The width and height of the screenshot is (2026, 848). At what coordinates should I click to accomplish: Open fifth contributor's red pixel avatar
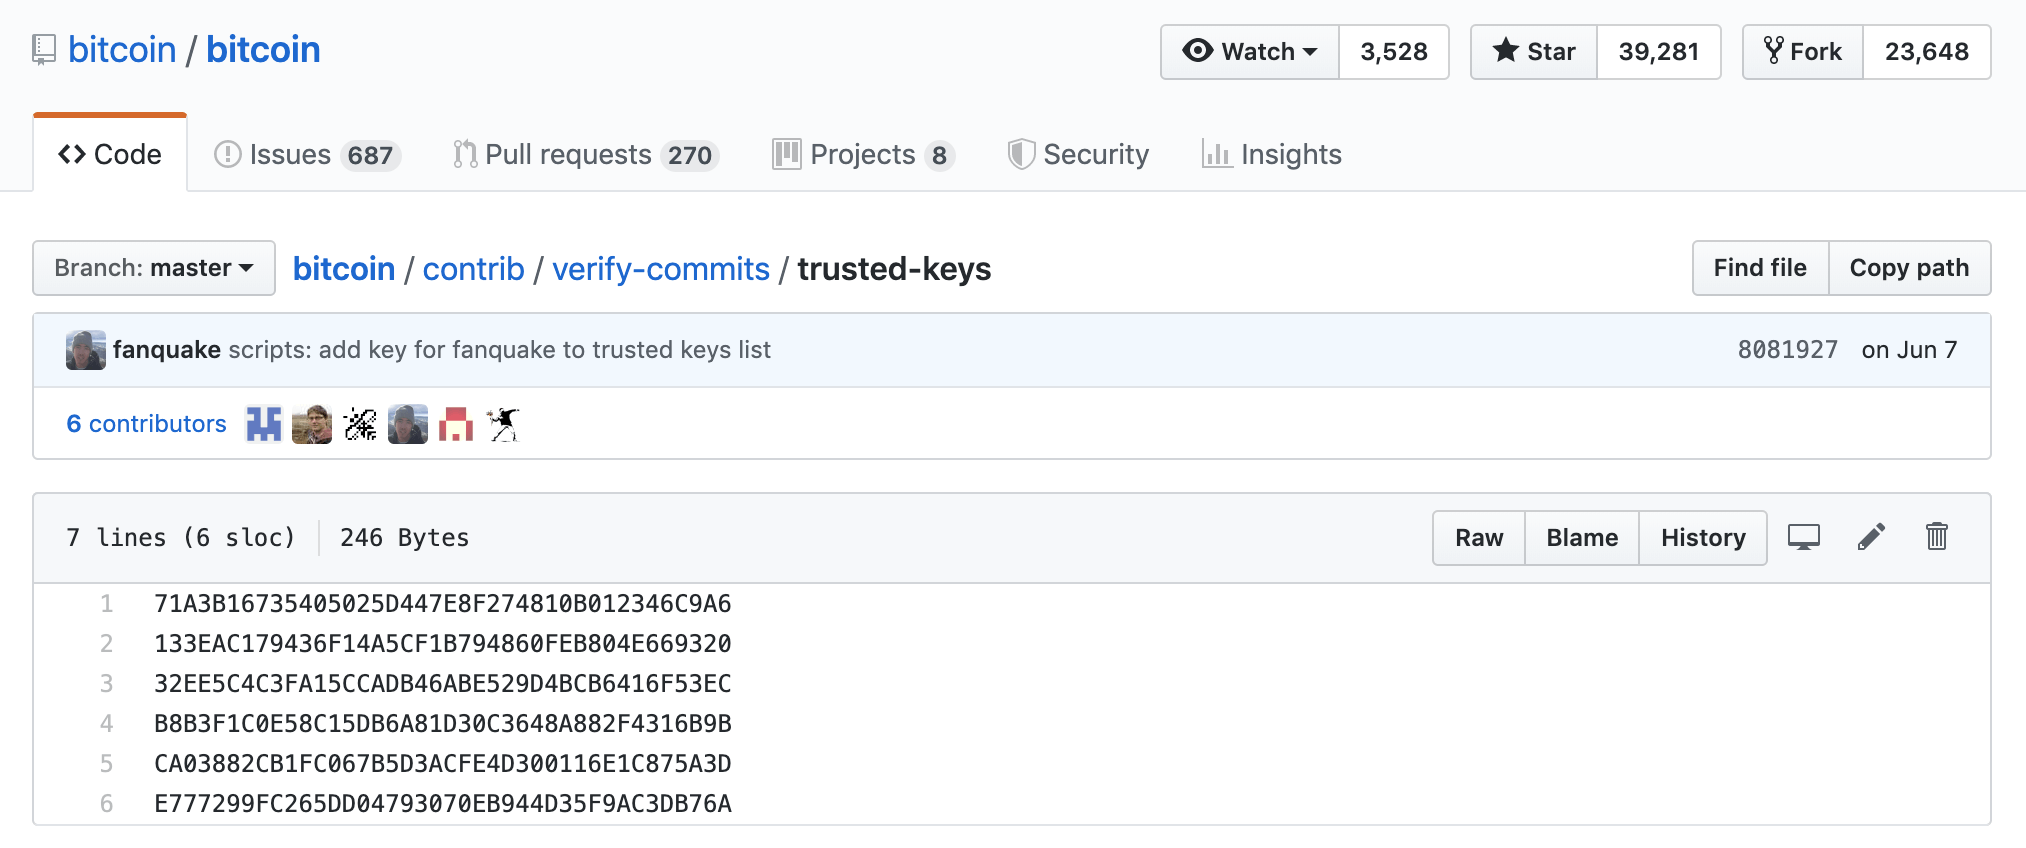click(x=456, y=424)
